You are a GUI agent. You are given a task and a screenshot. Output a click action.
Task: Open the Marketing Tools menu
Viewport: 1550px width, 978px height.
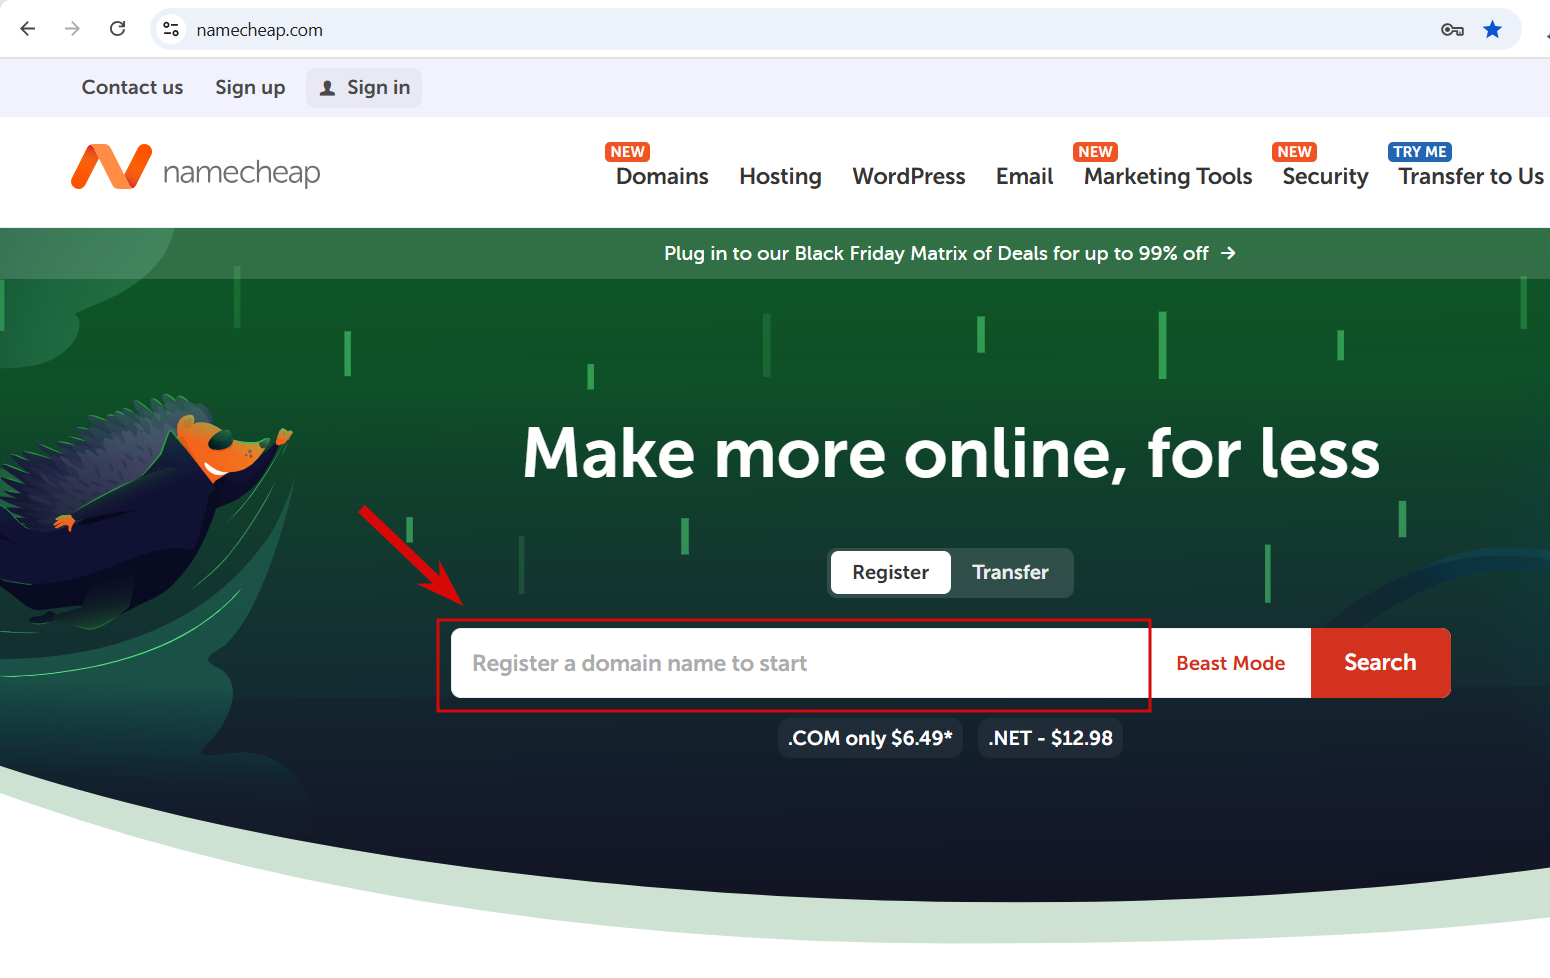point(1168,176)
